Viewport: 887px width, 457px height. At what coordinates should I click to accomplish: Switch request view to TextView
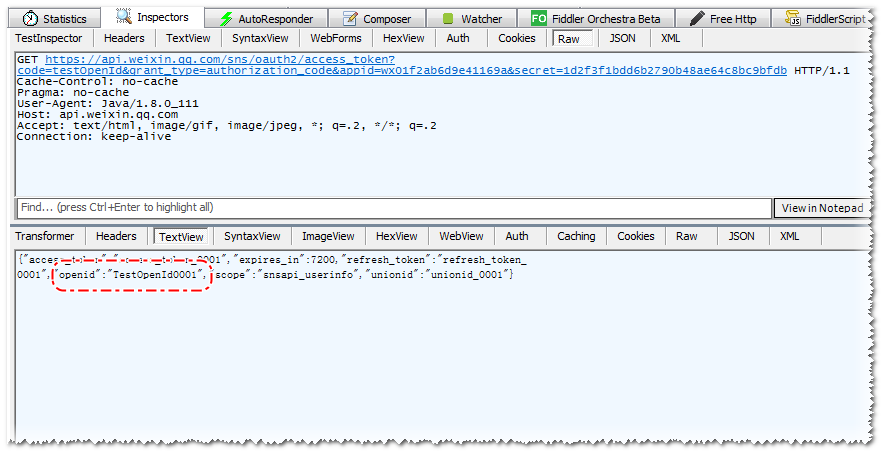(188, 38)
